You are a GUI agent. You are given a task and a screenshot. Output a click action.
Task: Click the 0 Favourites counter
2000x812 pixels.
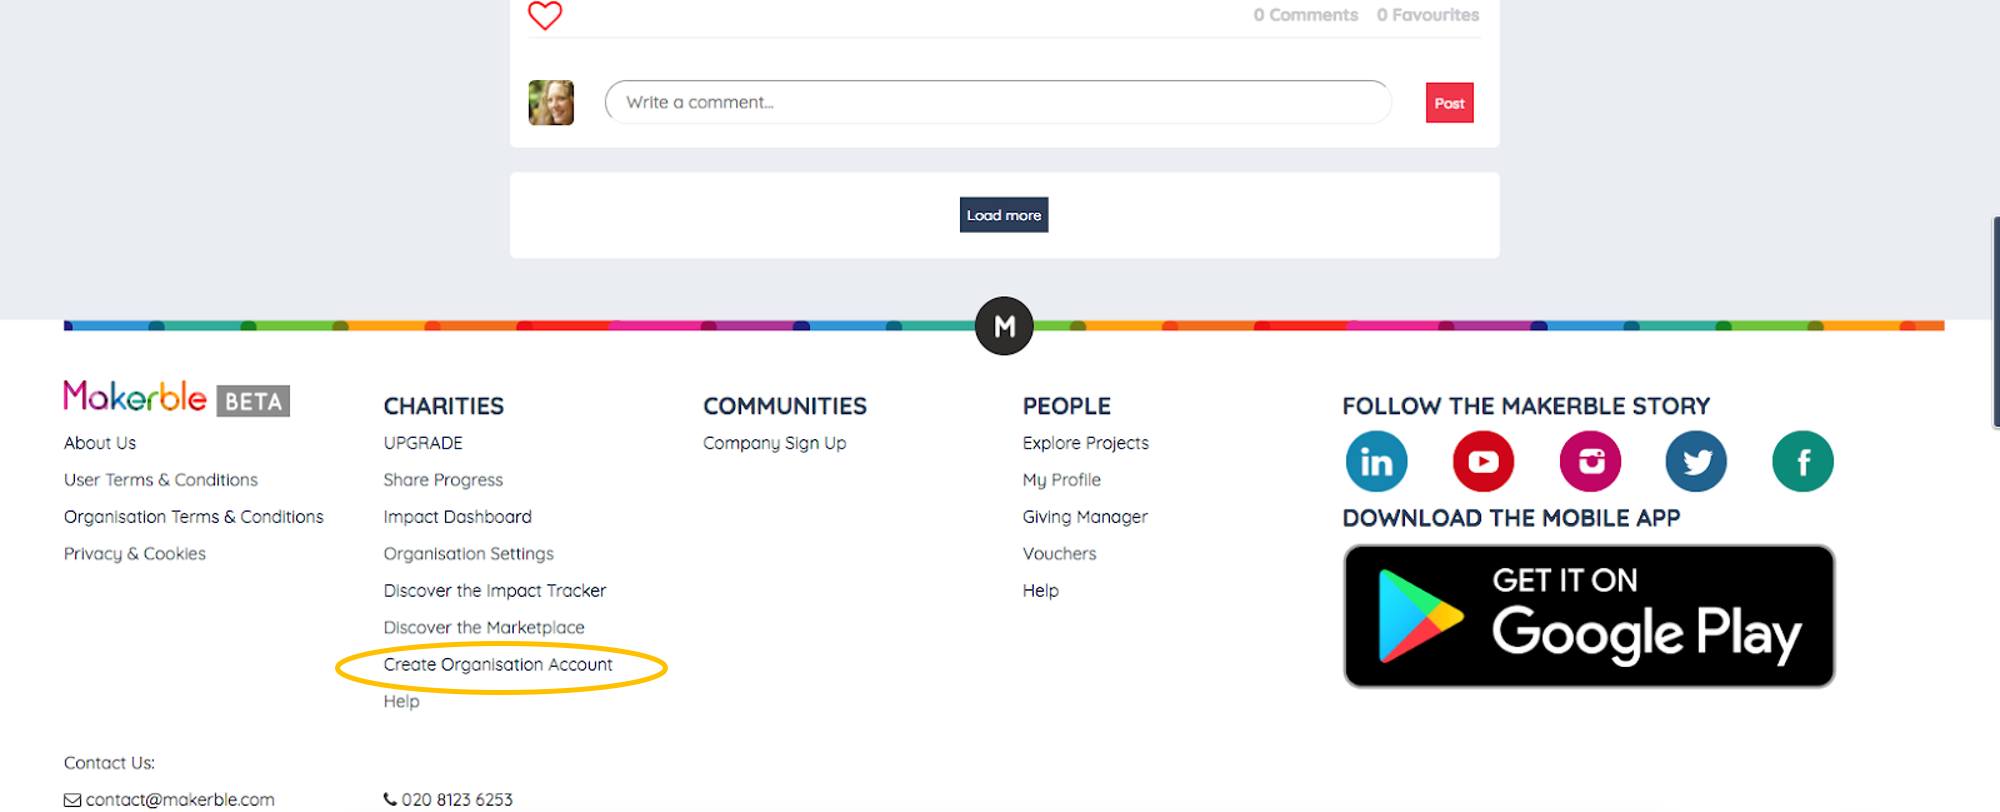tap(1428, 15)
